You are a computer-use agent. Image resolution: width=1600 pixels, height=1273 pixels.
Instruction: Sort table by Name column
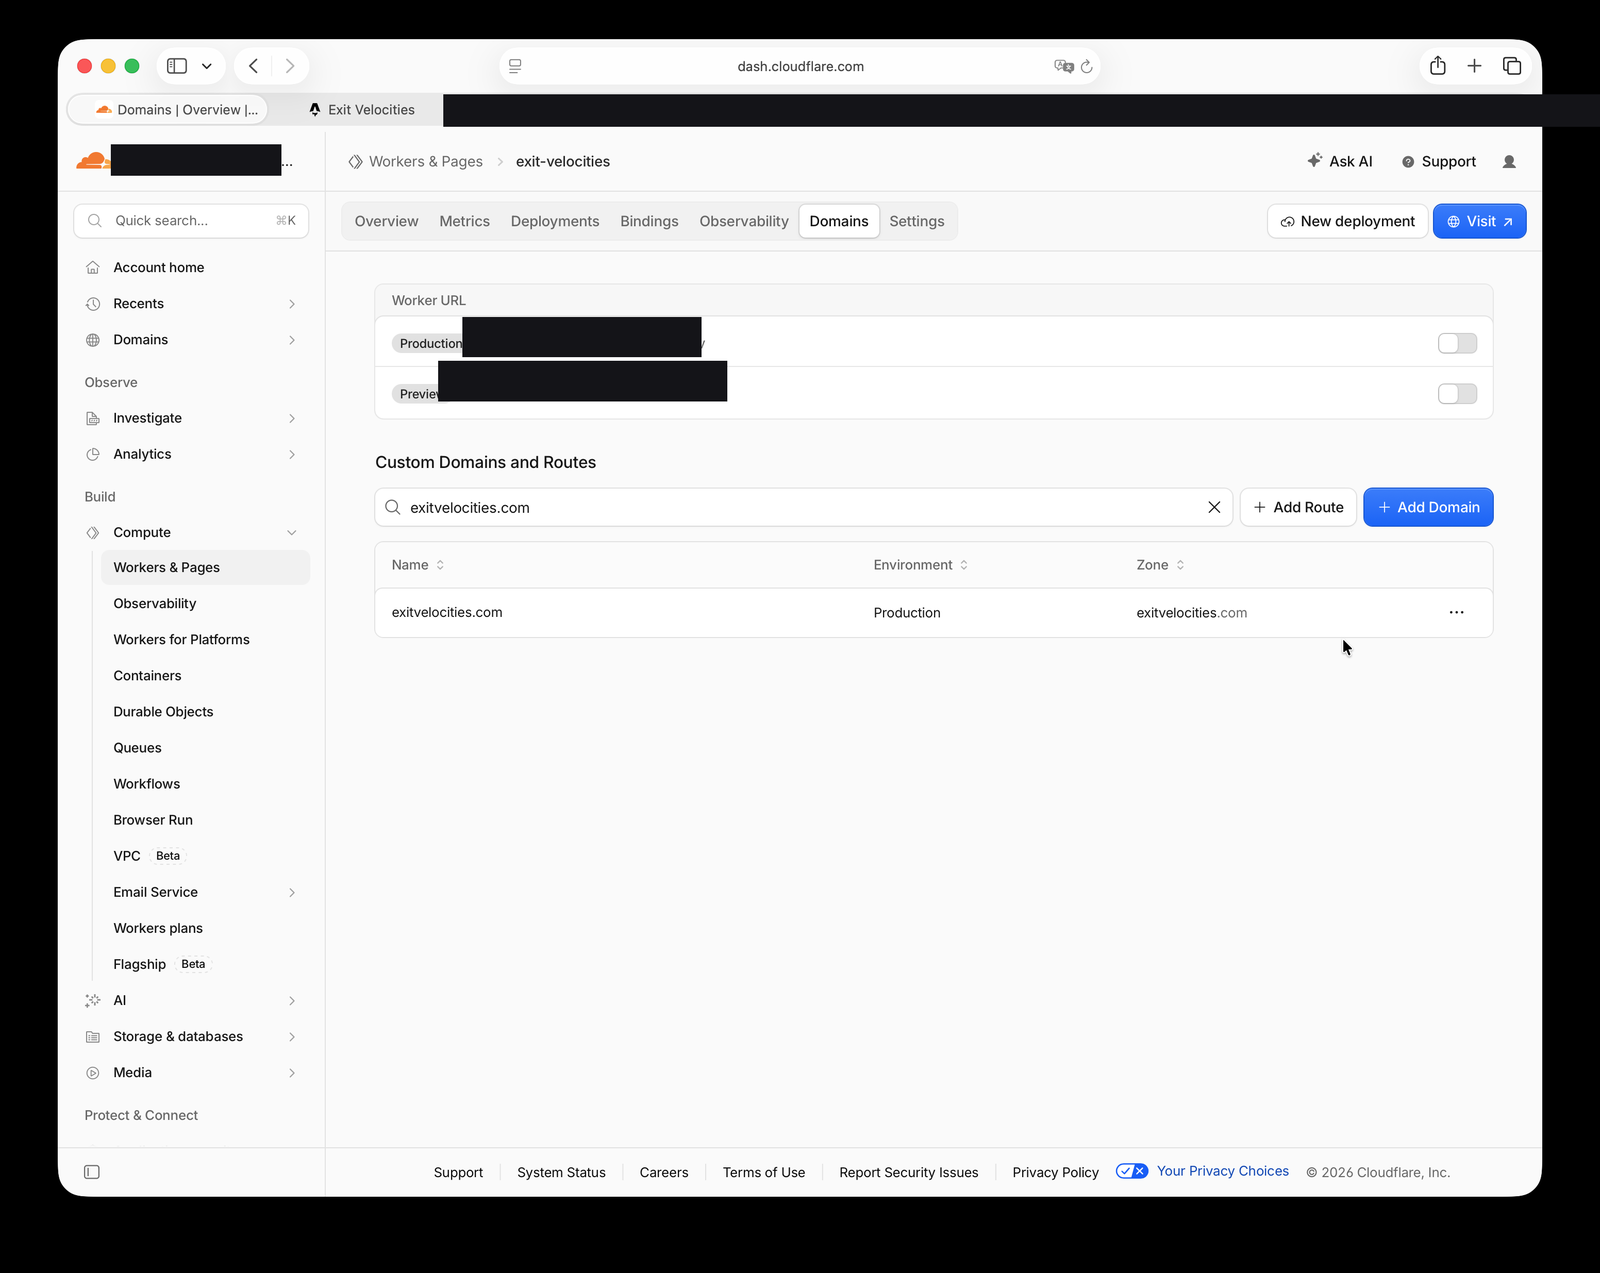click(418, 565)
